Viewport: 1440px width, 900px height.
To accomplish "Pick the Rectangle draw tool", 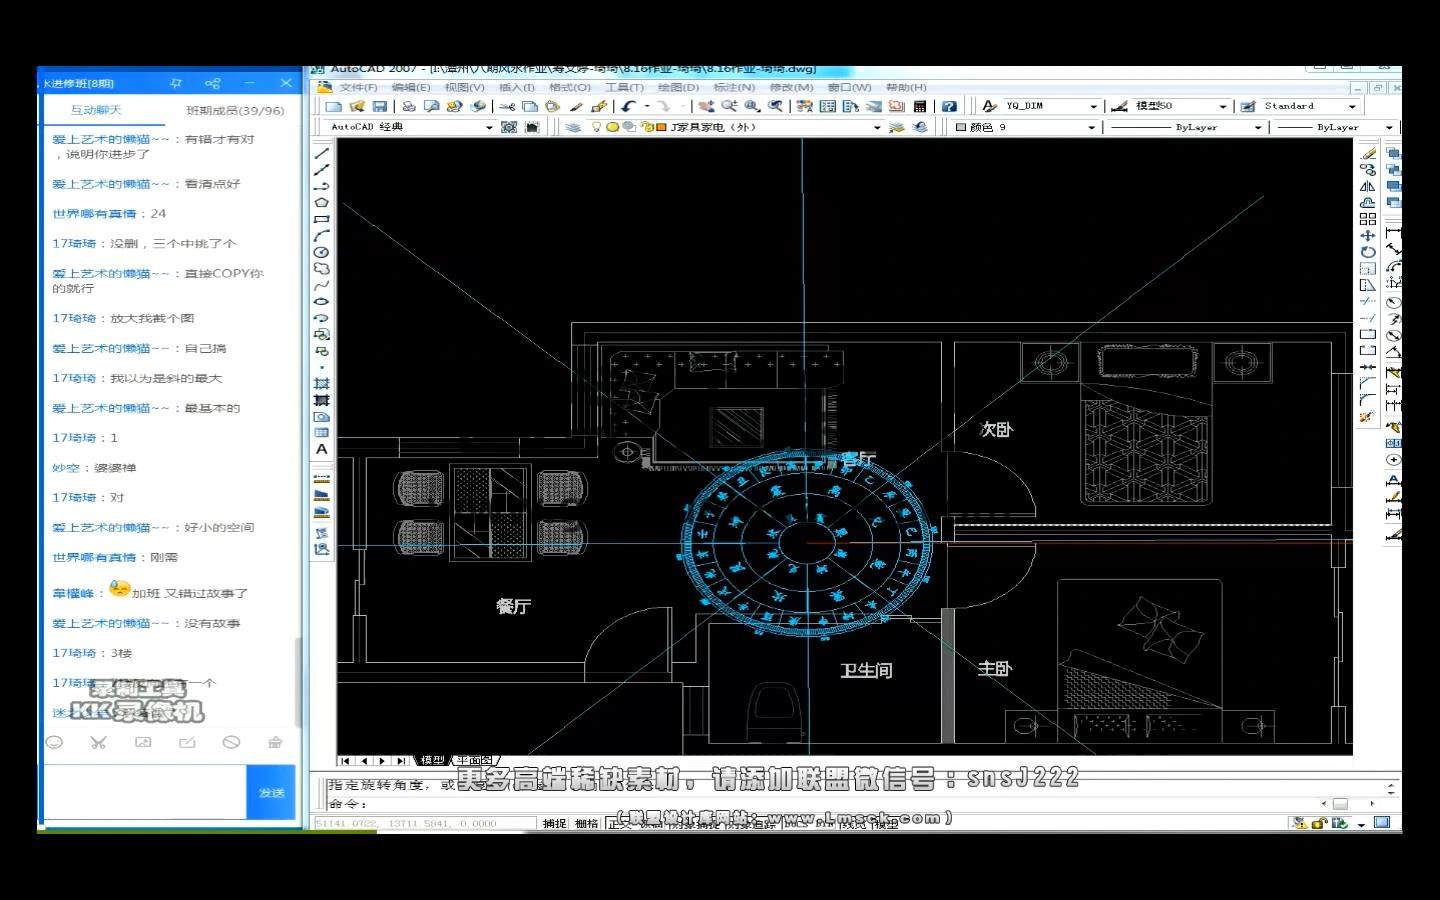I will [322, 219].
